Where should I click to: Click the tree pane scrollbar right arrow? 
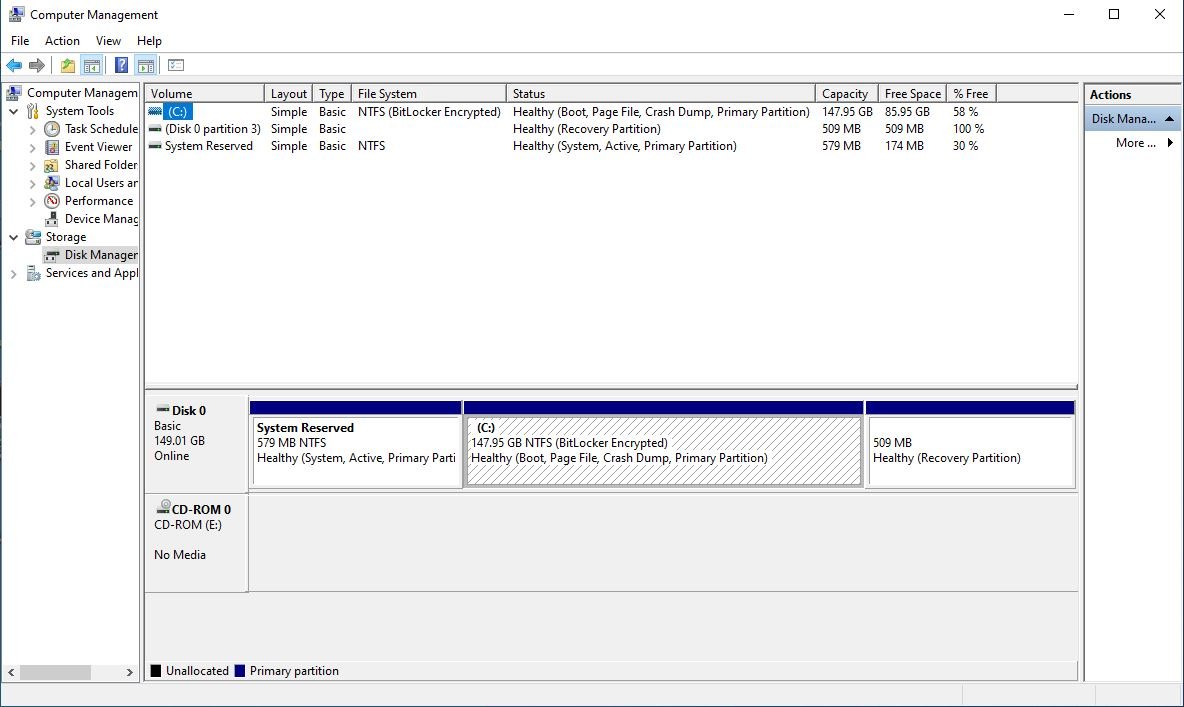[x=130, y=672]
